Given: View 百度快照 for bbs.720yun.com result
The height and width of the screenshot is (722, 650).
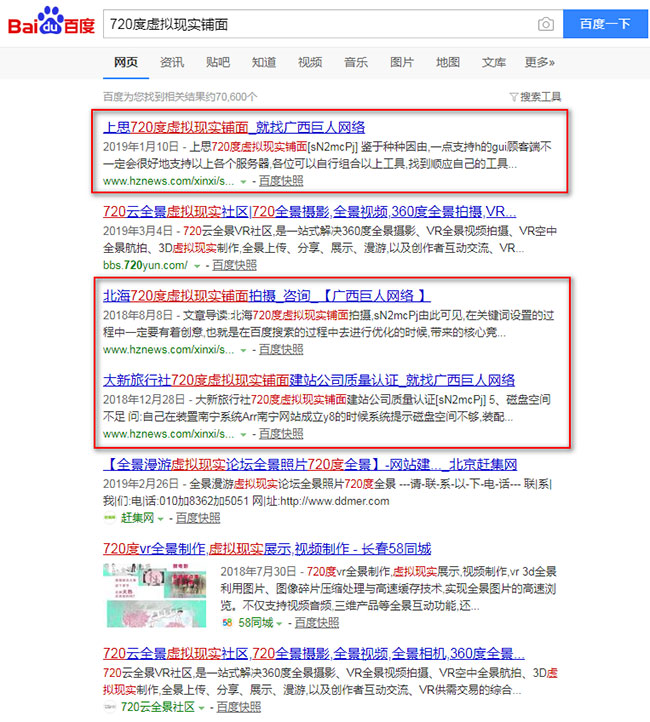Looking at the screenshot, I should (x=231, y=265).
